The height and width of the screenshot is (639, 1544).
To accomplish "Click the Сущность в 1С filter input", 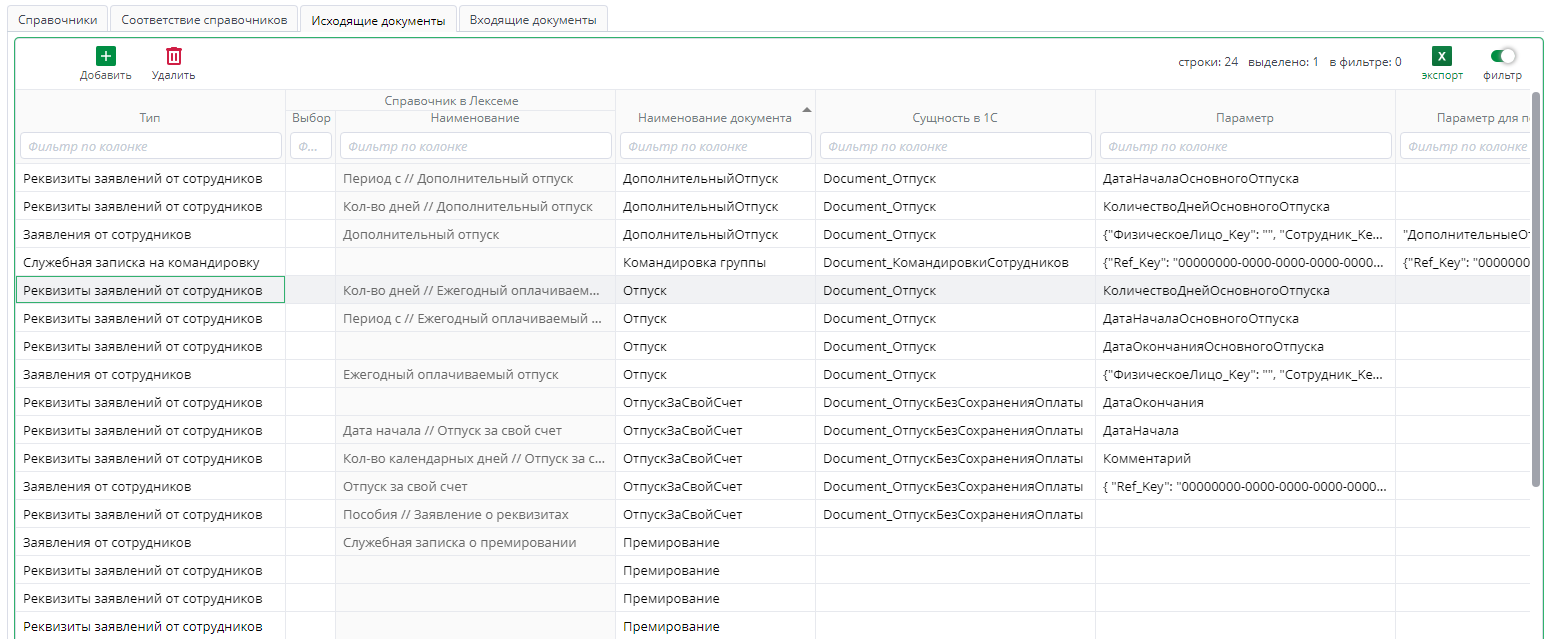I will coord(955,146).
